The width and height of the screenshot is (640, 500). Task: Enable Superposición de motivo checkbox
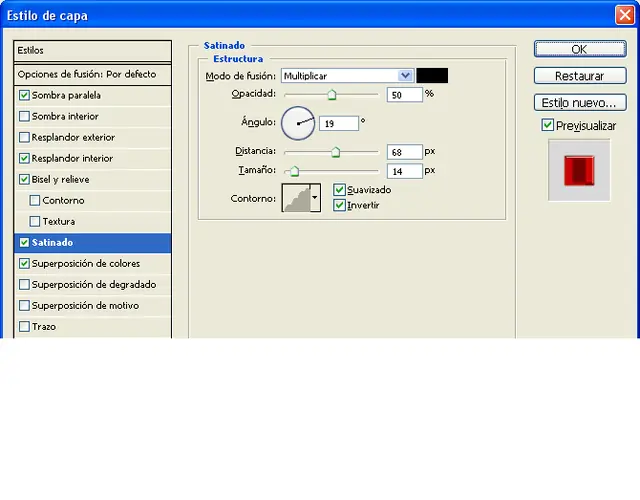click(24, 306)
